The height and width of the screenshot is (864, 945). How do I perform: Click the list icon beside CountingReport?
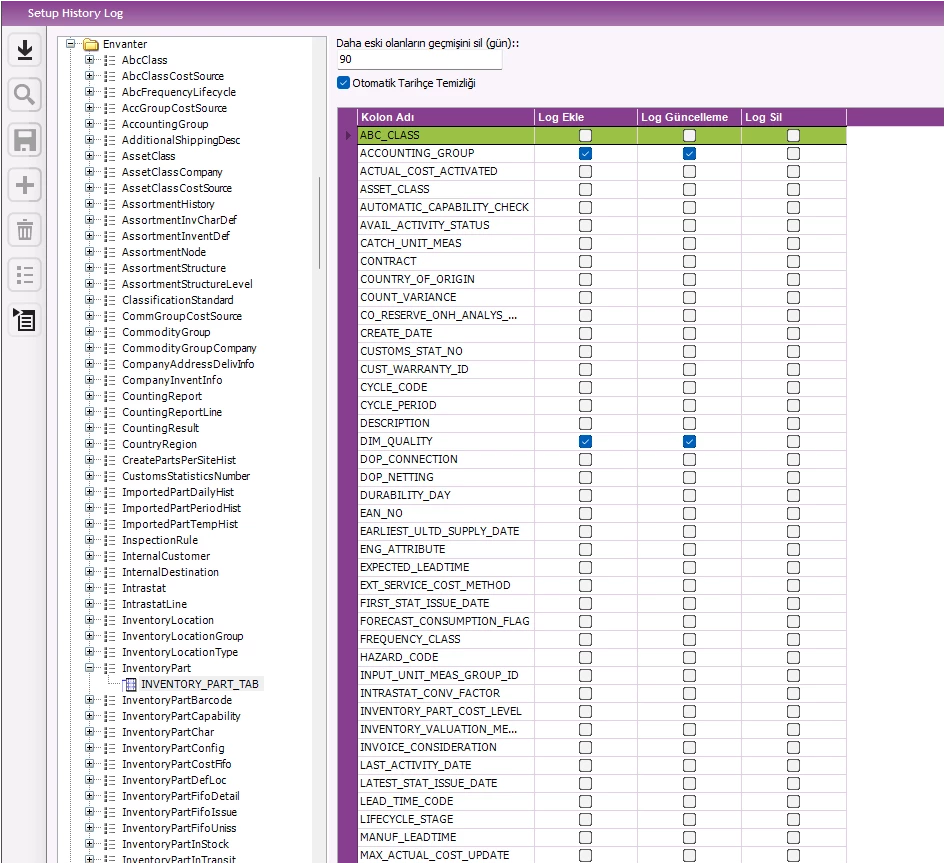109,396
